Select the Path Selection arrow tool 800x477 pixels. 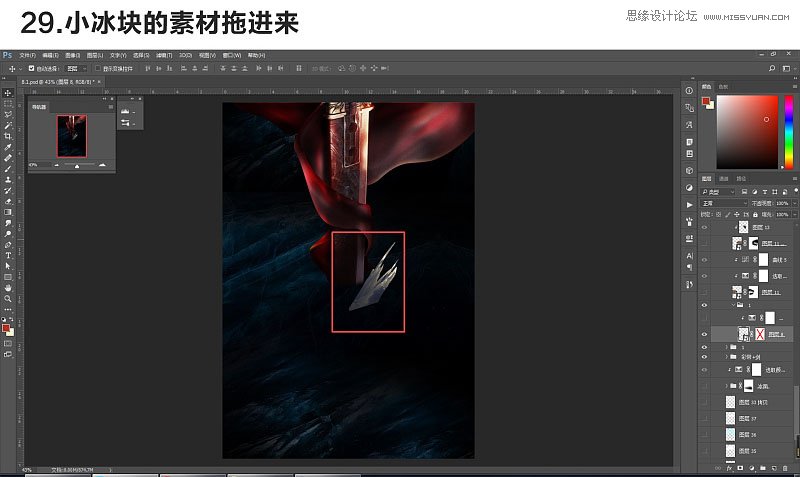tap(8, 266)
